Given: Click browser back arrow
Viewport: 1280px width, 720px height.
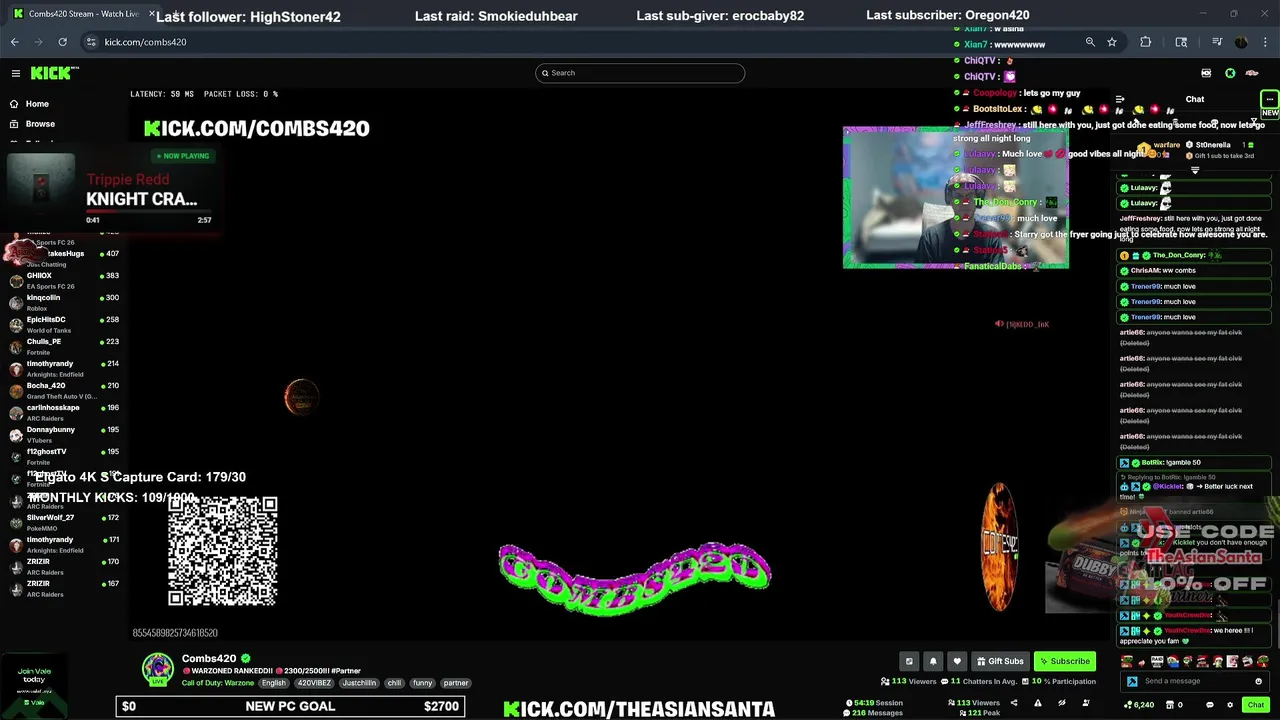Looking at the screenshot, I should (14, 42).
